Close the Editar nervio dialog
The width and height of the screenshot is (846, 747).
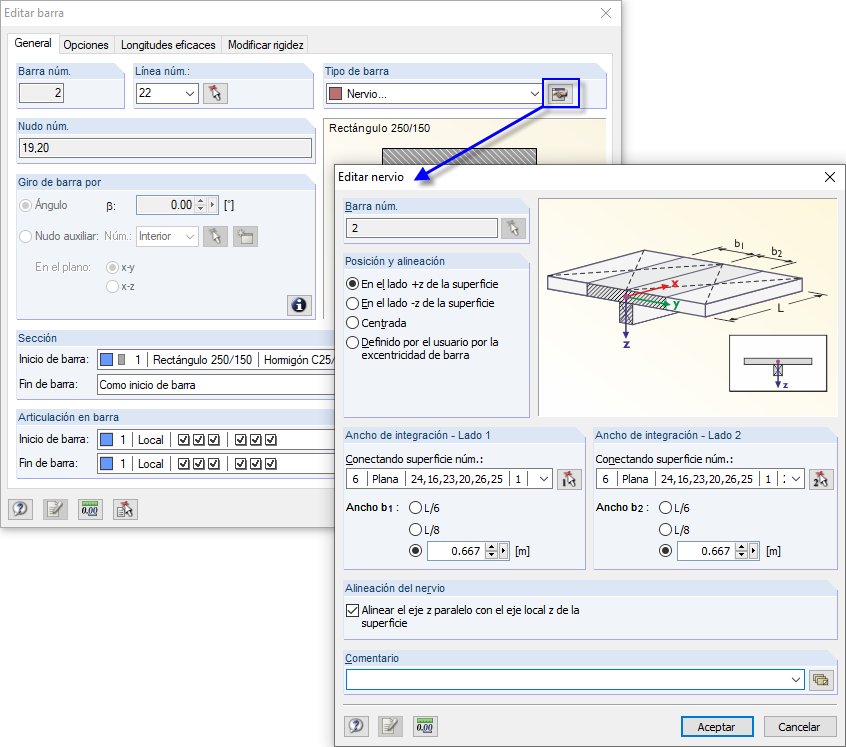pos(830,177)
